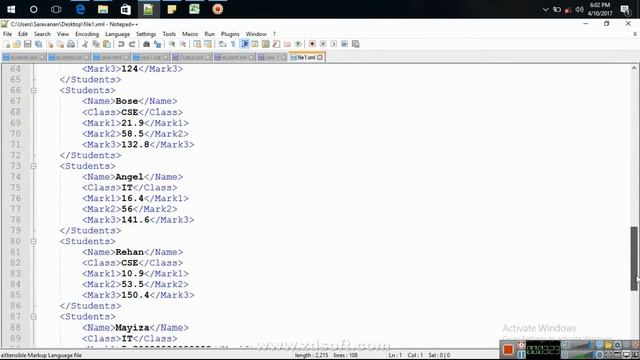Open the Encoding menu
This screenshot has width=640, height=360.
(87, 34)
